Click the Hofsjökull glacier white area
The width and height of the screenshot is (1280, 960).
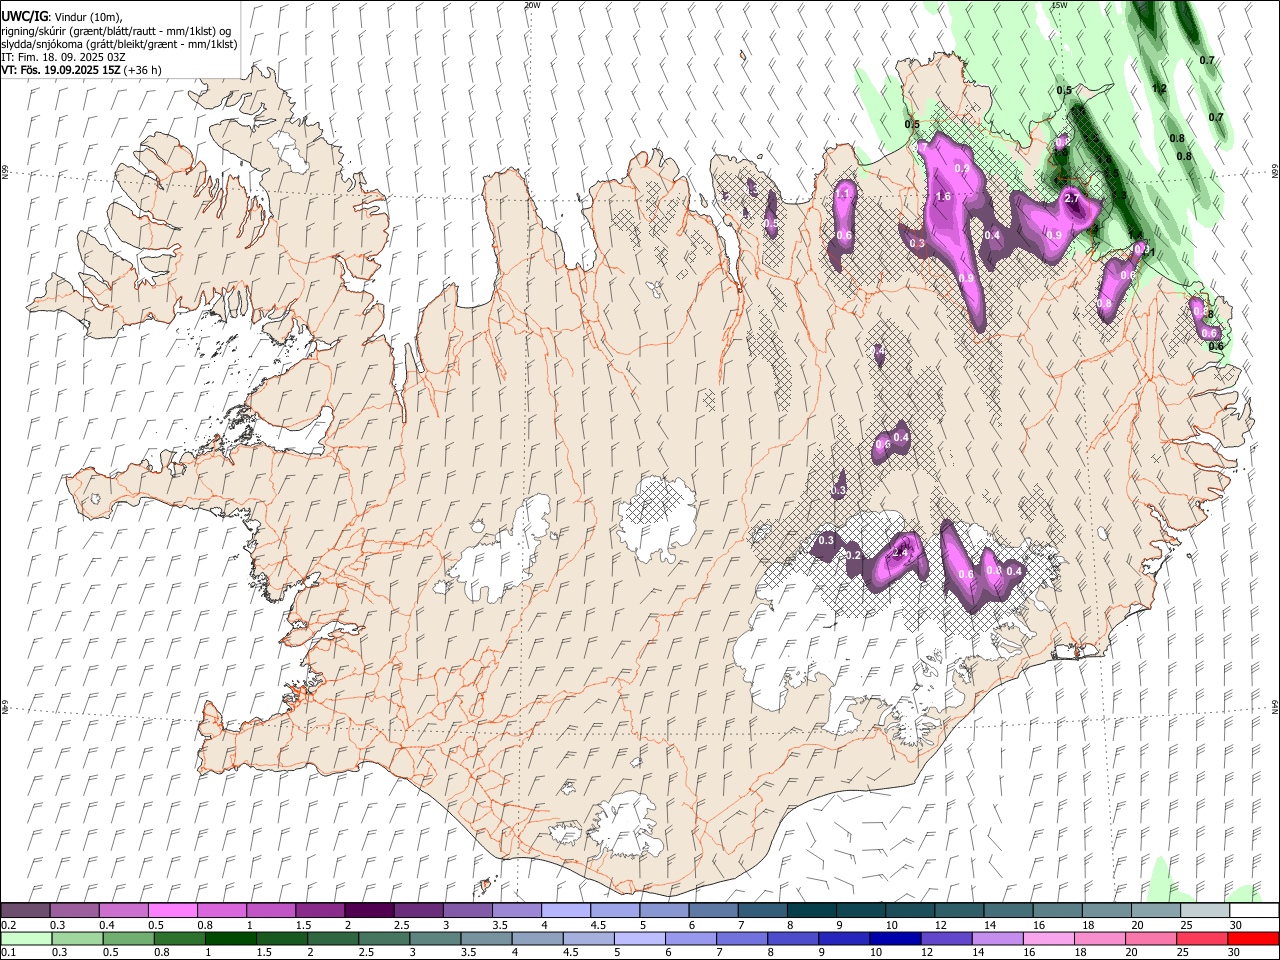coord(656,517)
